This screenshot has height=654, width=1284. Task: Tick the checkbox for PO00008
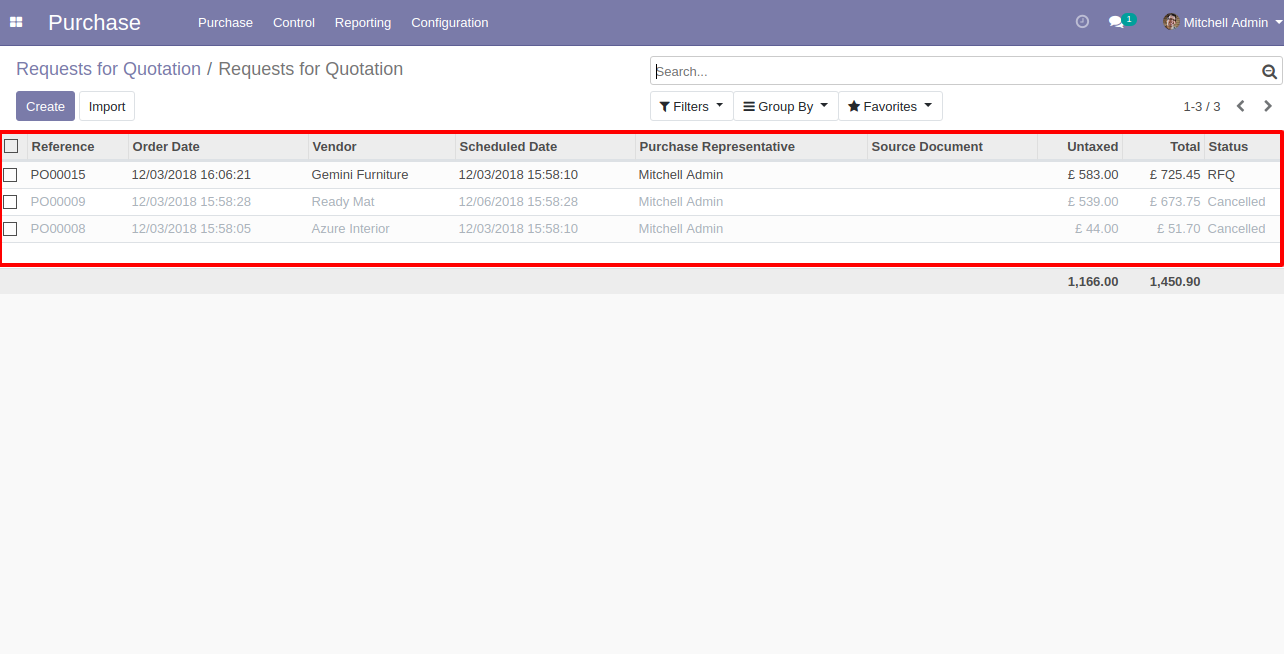tap(10, 229)
